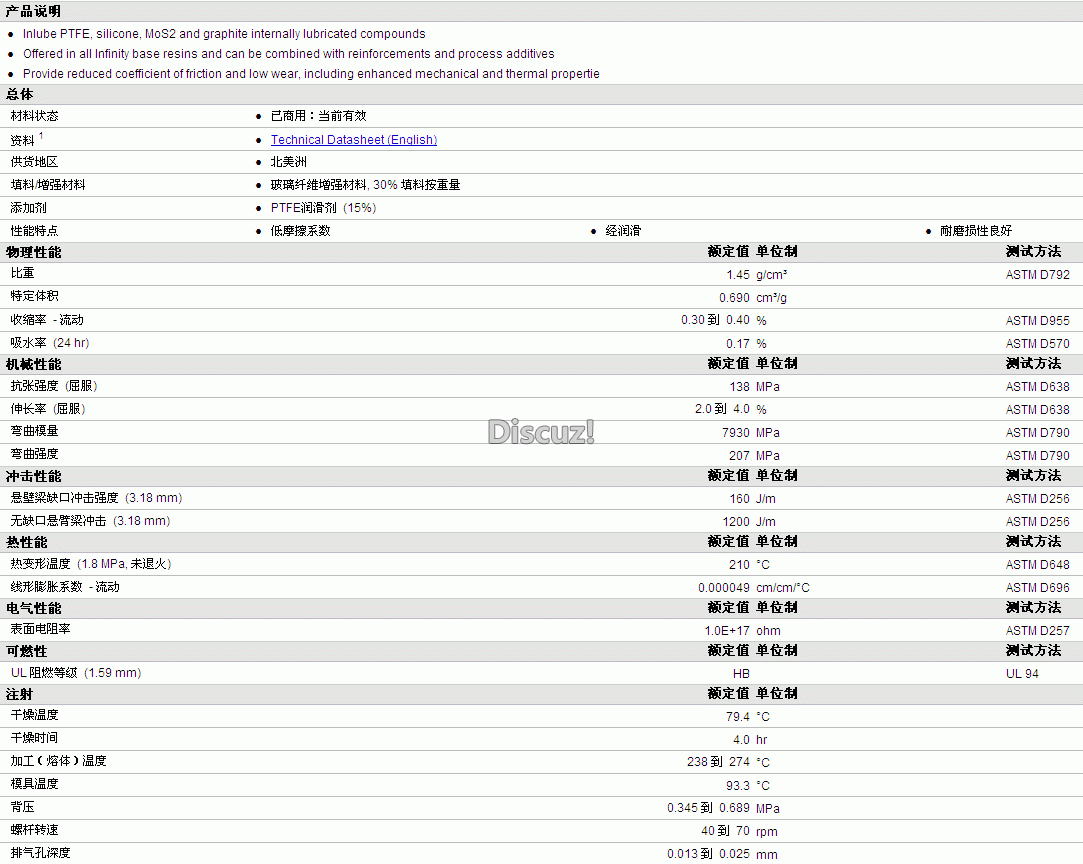The image size is (1083, 864).
Task: Click the ASTM D696 test method
Action: [1037, 588]
